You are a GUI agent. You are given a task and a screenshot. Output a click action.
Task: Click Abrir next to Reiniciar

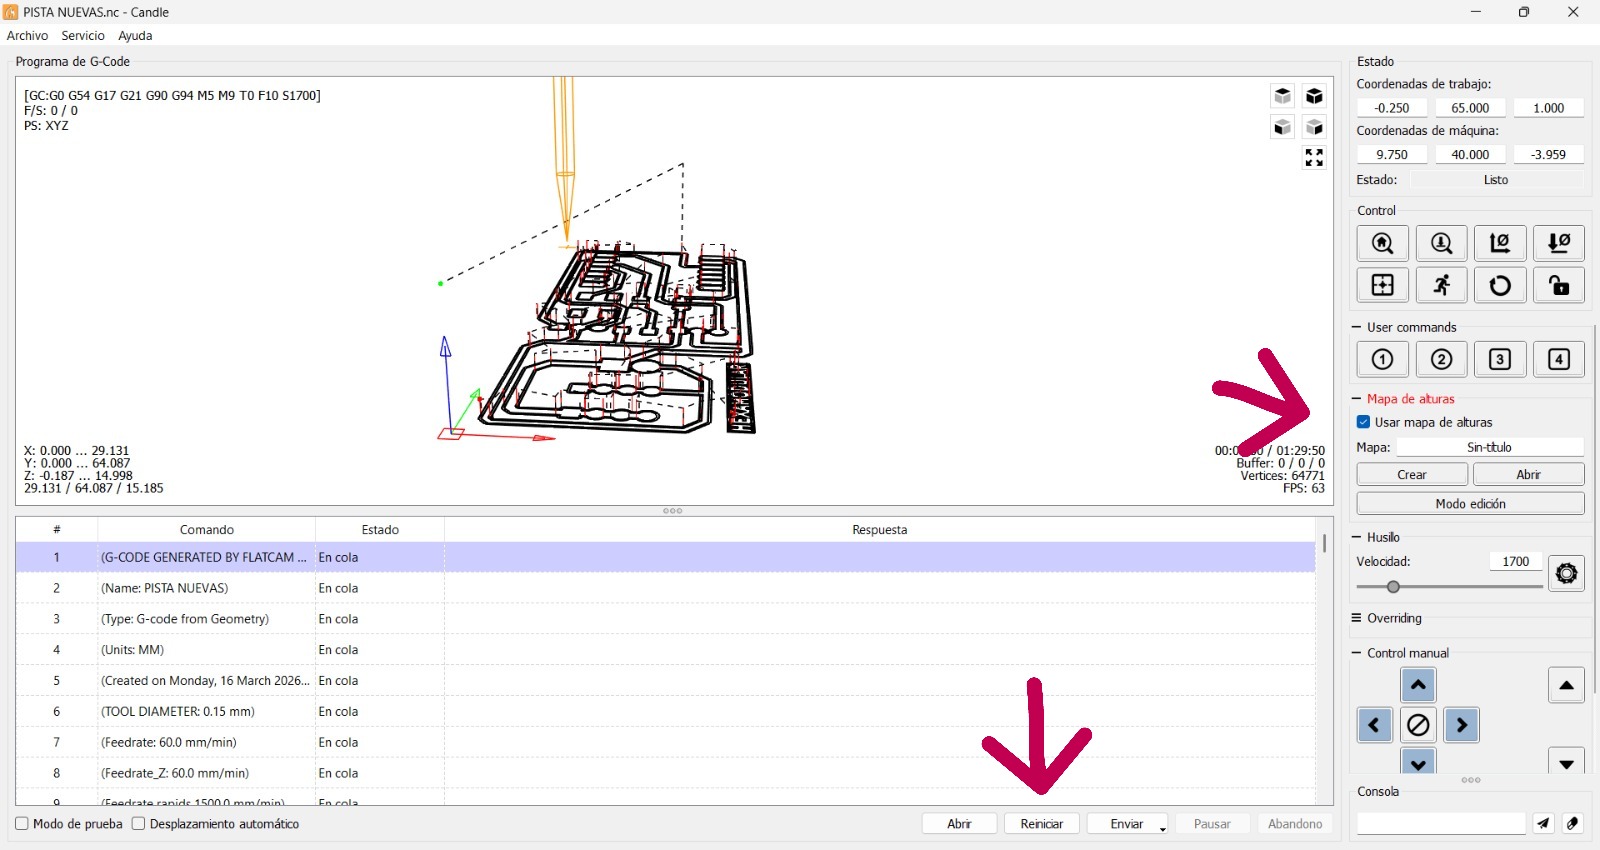point(959,824)
